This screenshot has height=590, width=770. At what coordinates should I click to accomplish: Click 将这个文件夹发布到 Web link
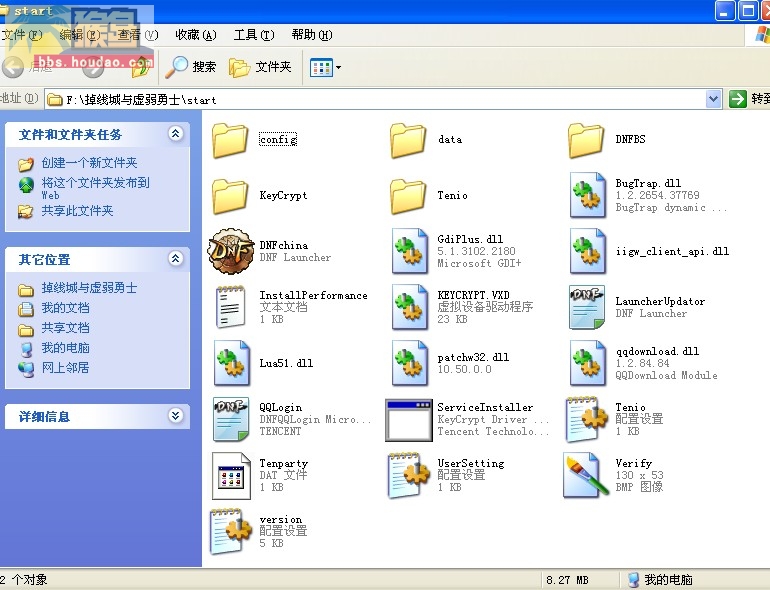tap(95, 189)
